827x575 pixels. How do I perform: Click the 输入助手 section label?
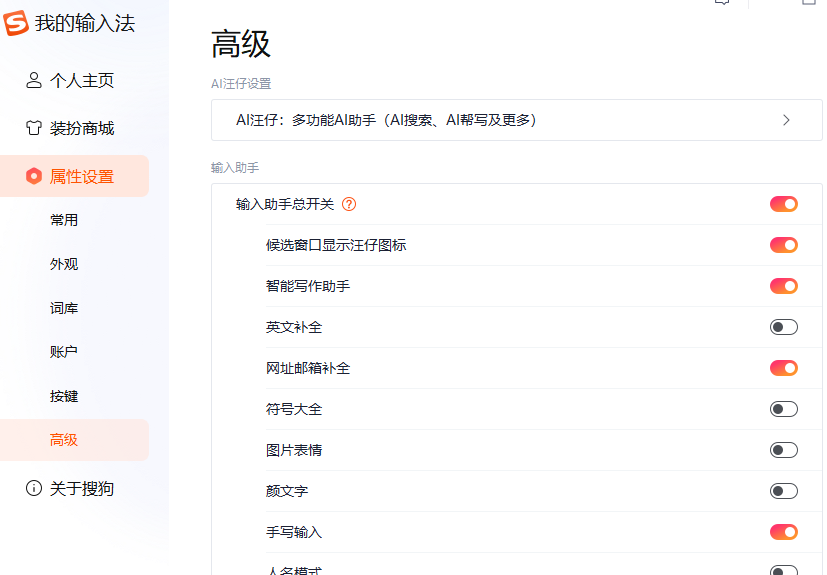tap(235, 168)
